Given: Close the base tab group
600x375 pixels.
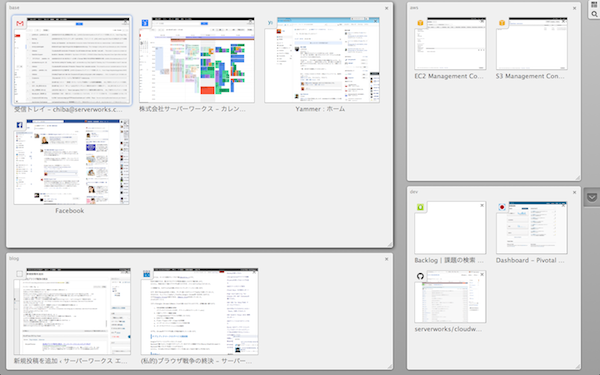Looking at the screenshot, I should pyautogui.click(x=386, y=8).
